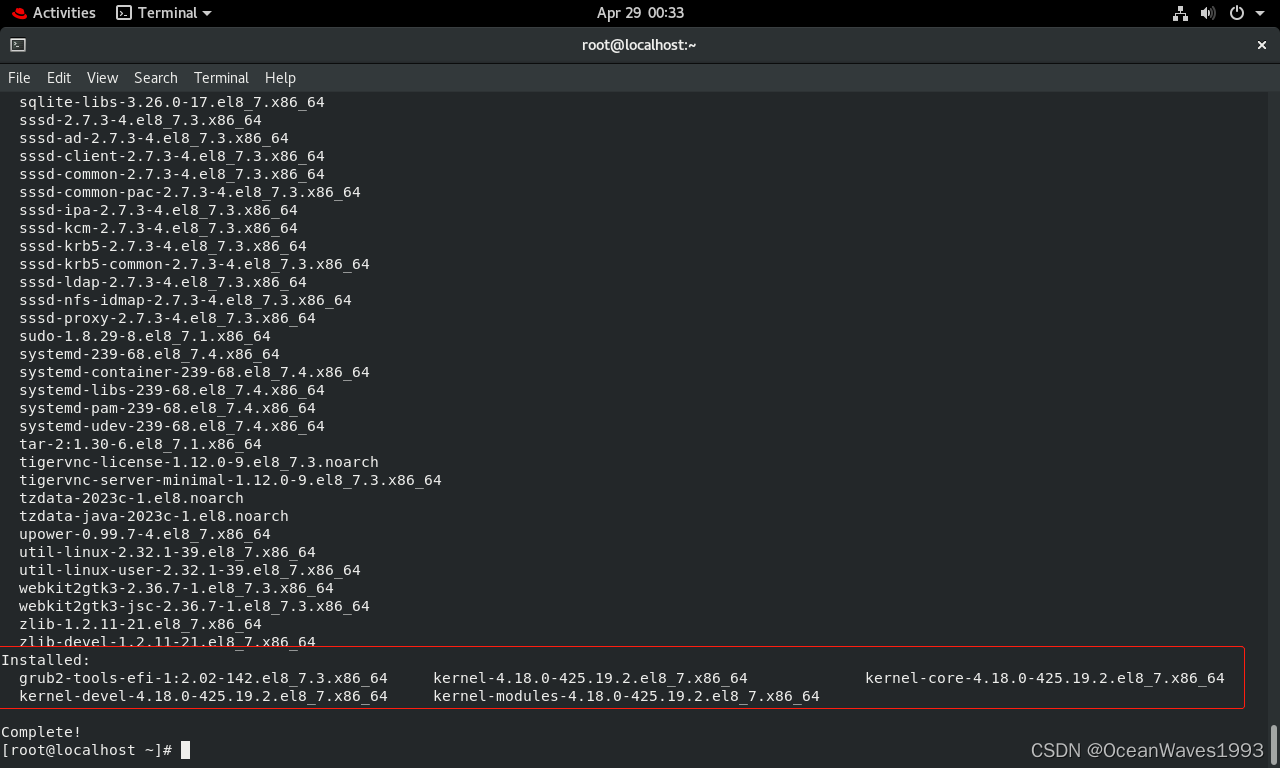Click the line tzdata-2023c-1.el8.noarch
The image size is (1280, 768).
point(131,498)
